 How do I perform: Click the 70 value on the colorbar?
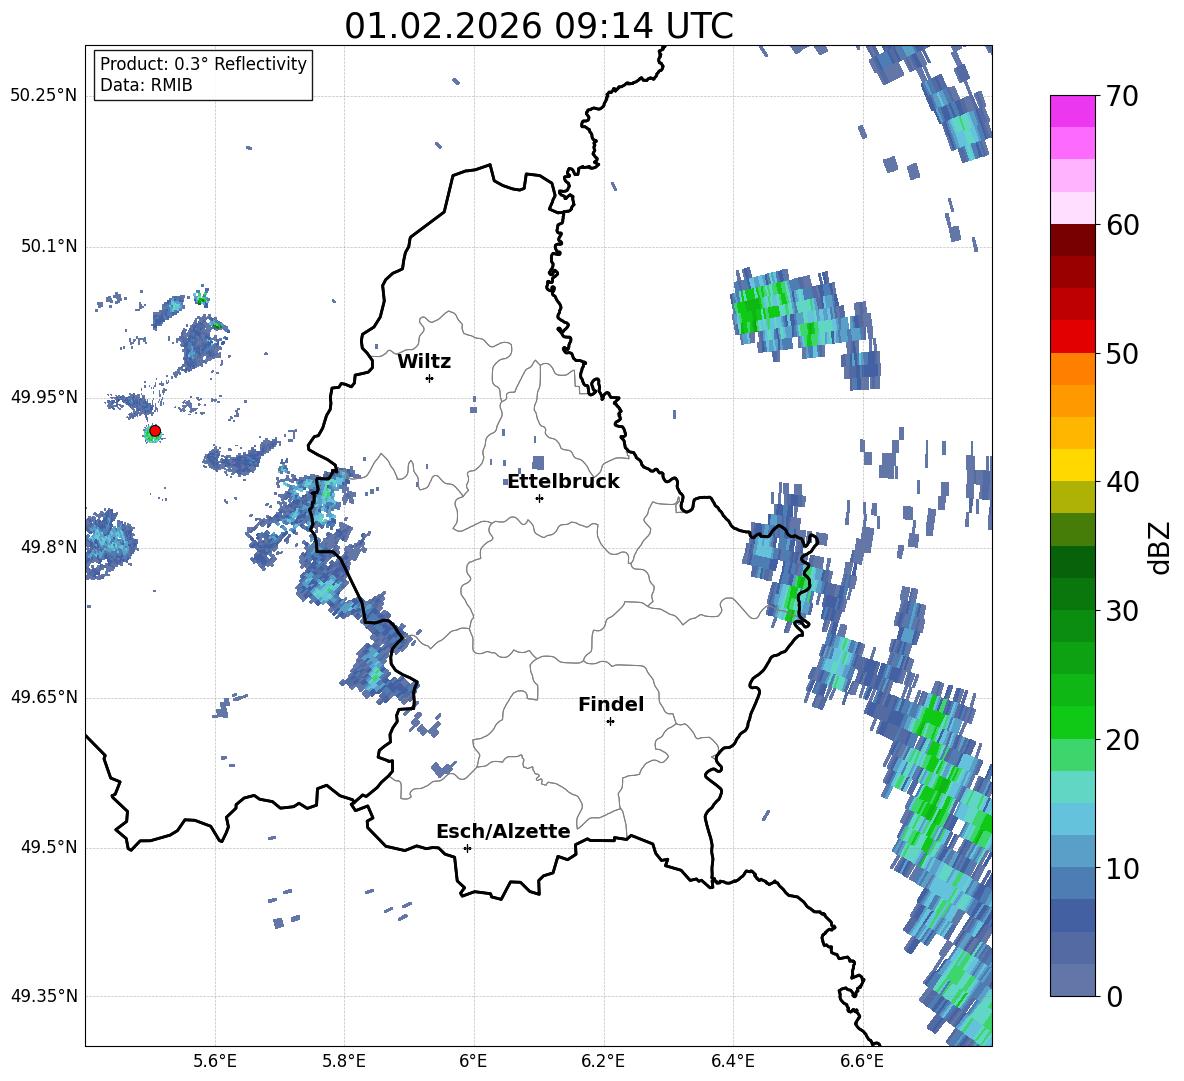tap(1122, 96)
